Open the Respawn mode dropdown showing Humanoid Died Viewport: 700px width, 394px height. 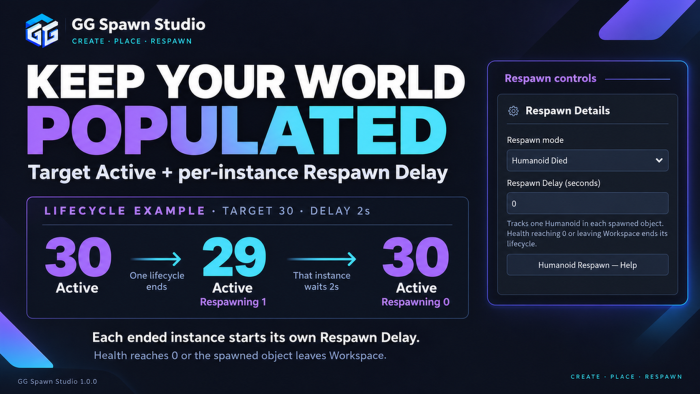[x=588, y=161]
